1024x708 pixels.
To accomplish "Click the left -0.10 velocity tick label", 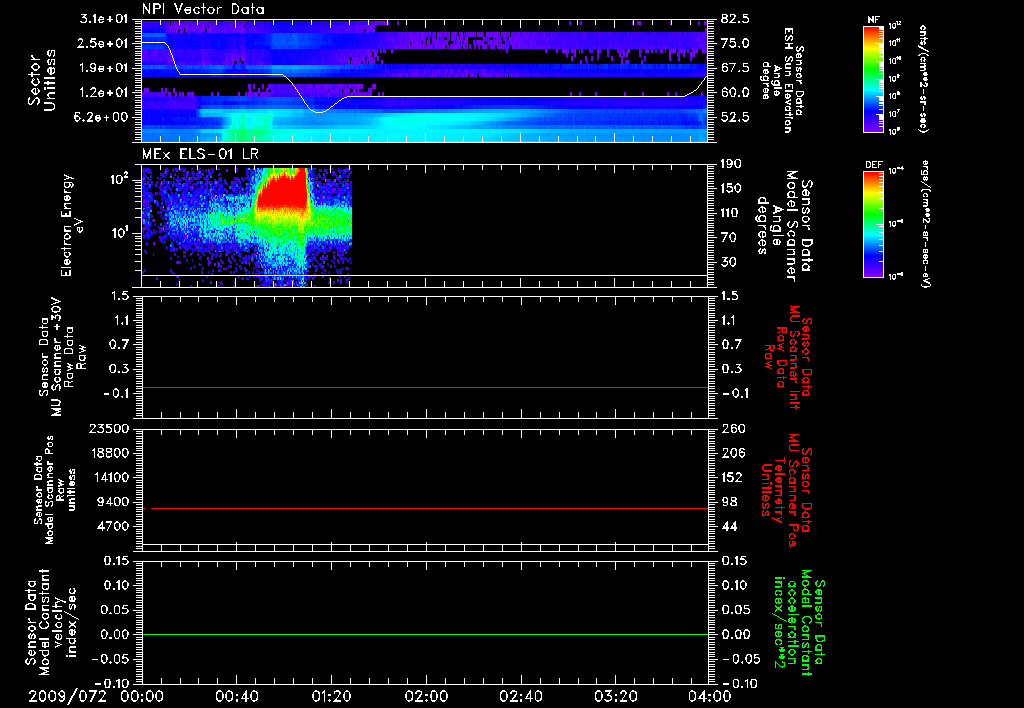I will (x=112, y=683).
